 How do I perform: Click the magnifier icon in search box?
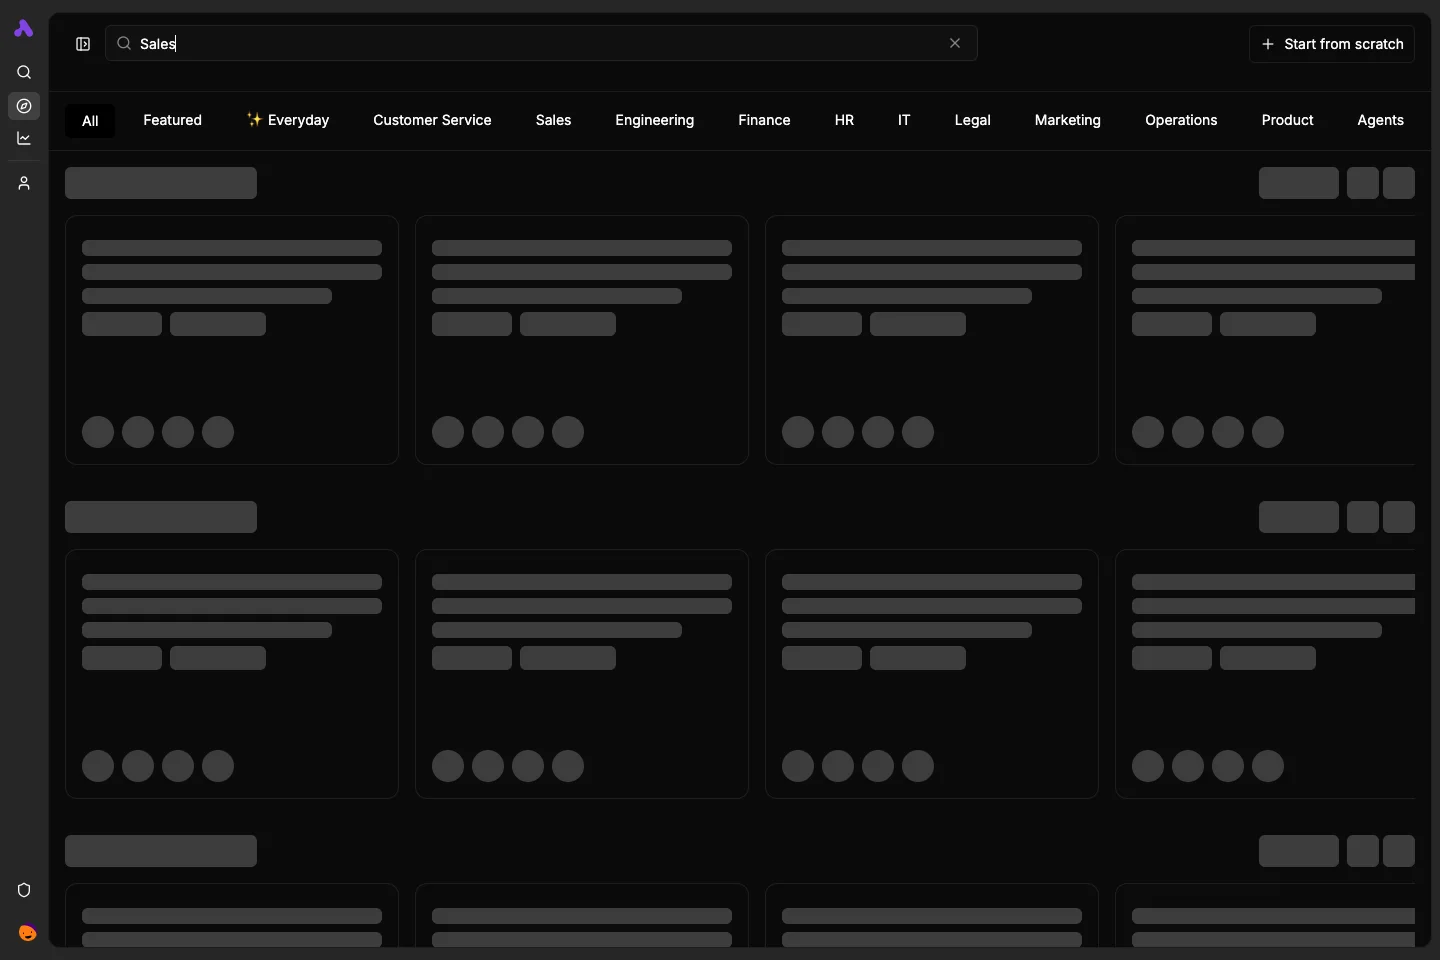(124, 44)
